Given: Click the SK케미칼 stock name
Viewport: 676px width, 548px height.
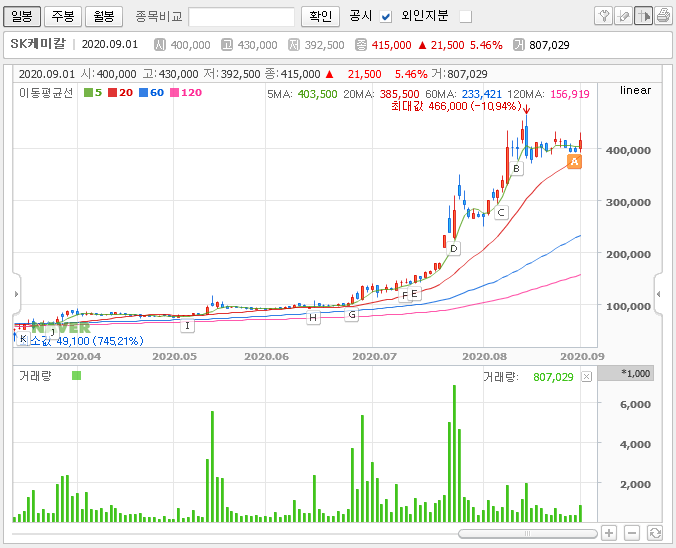Looking at the screenshot, I should (x=38, y=44).
